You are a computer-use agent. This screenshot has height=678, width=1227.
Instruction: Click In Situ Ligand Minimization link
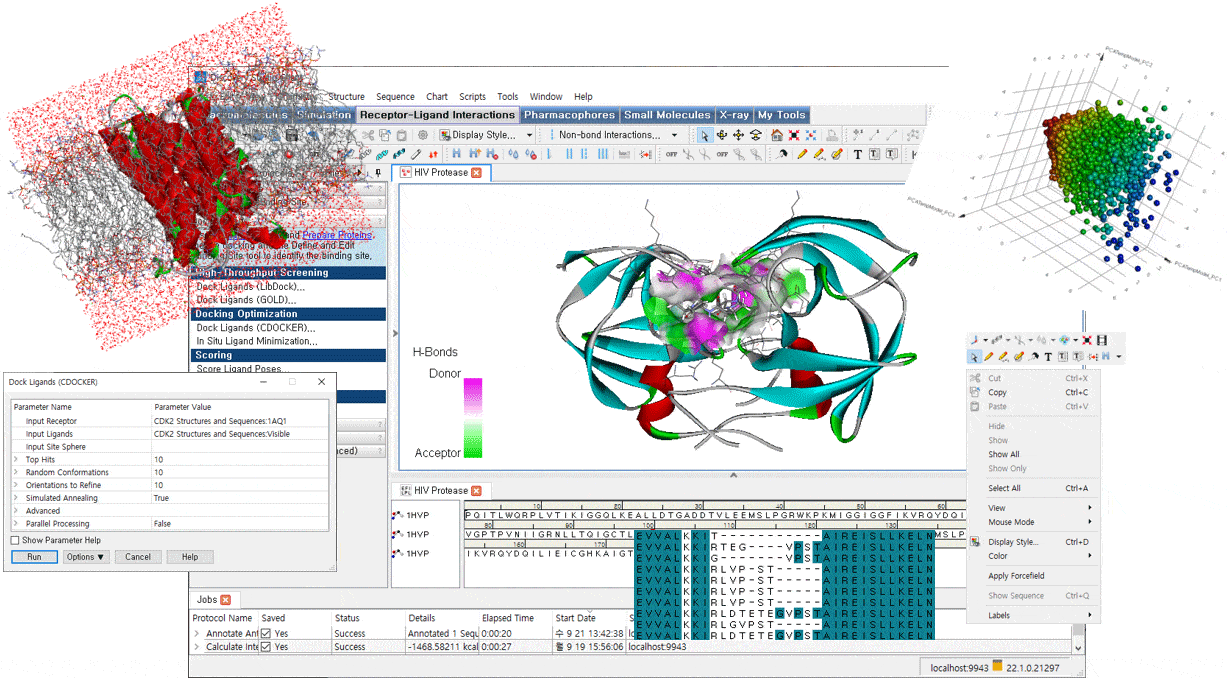click(x=257, y=341)
